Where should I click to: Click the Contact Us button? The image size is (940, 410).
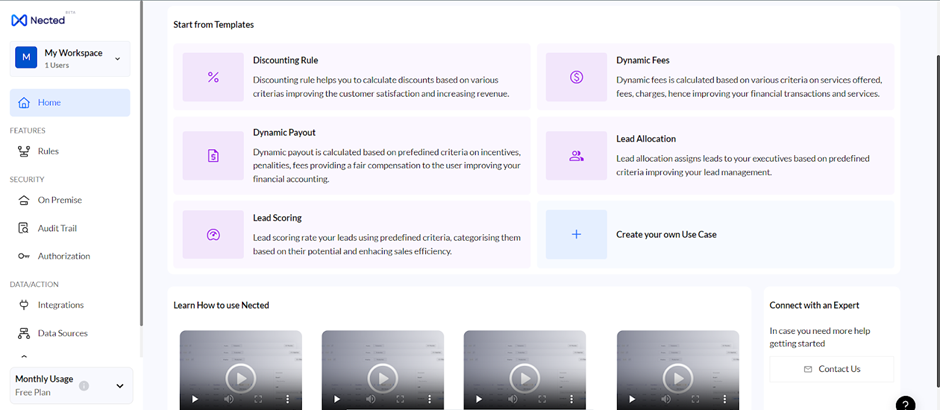[831, 369]
